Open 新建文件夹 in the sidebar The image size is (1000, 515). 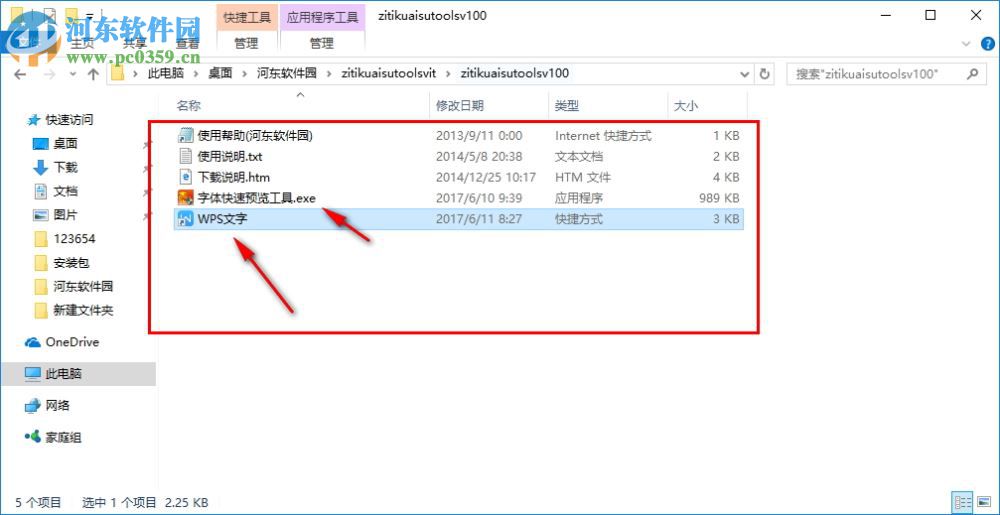click(84, 310)
